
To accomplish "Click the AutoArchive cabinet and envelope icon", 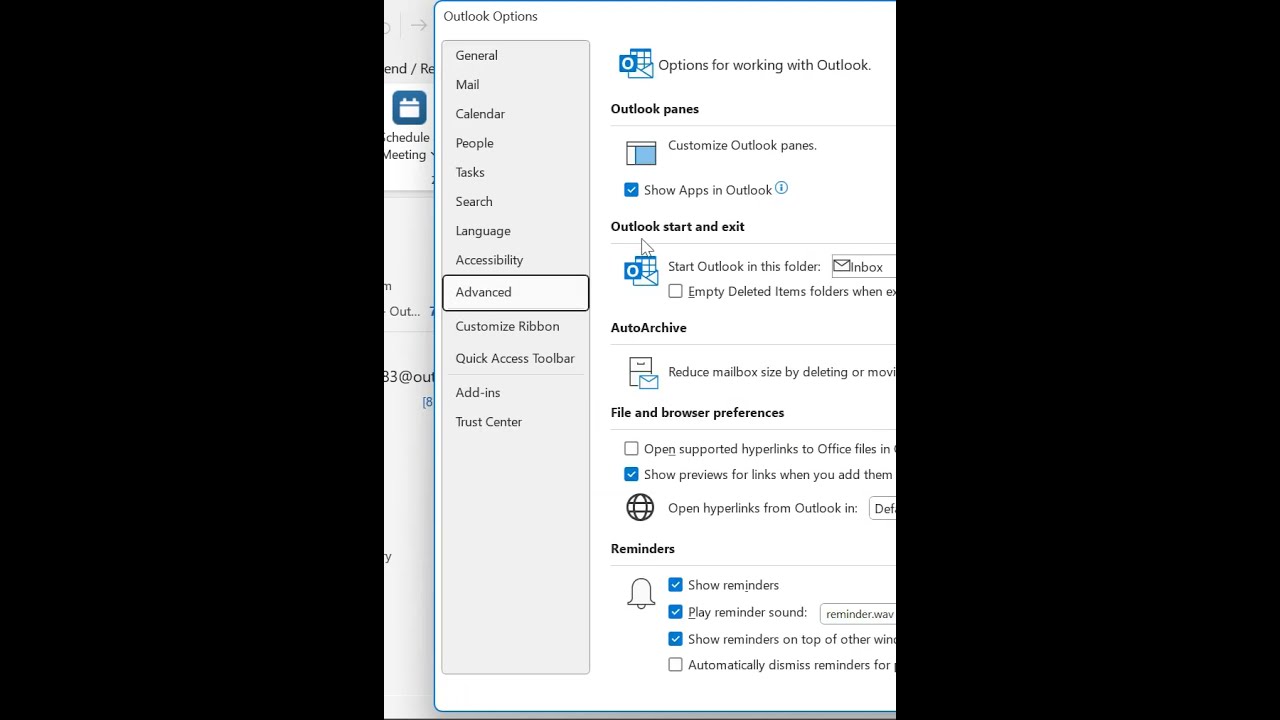I will click(643, 373).
